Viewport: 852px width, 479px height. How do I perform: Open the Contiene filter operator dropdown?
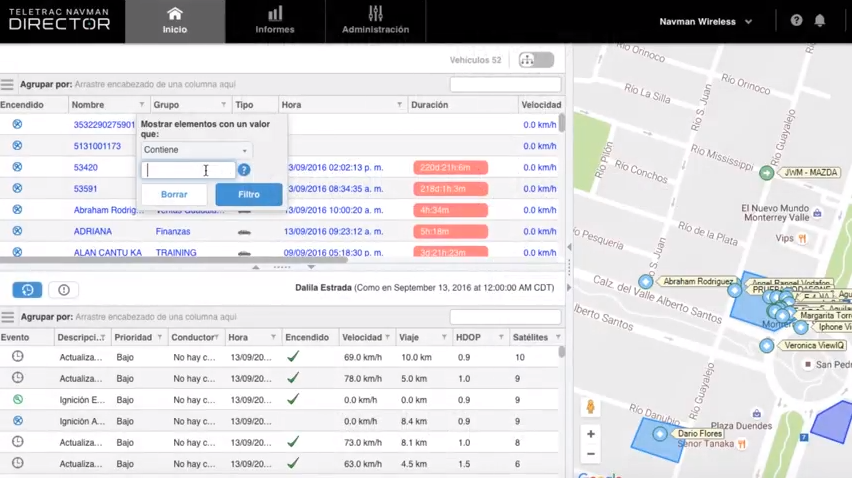(x=195, y=150)
